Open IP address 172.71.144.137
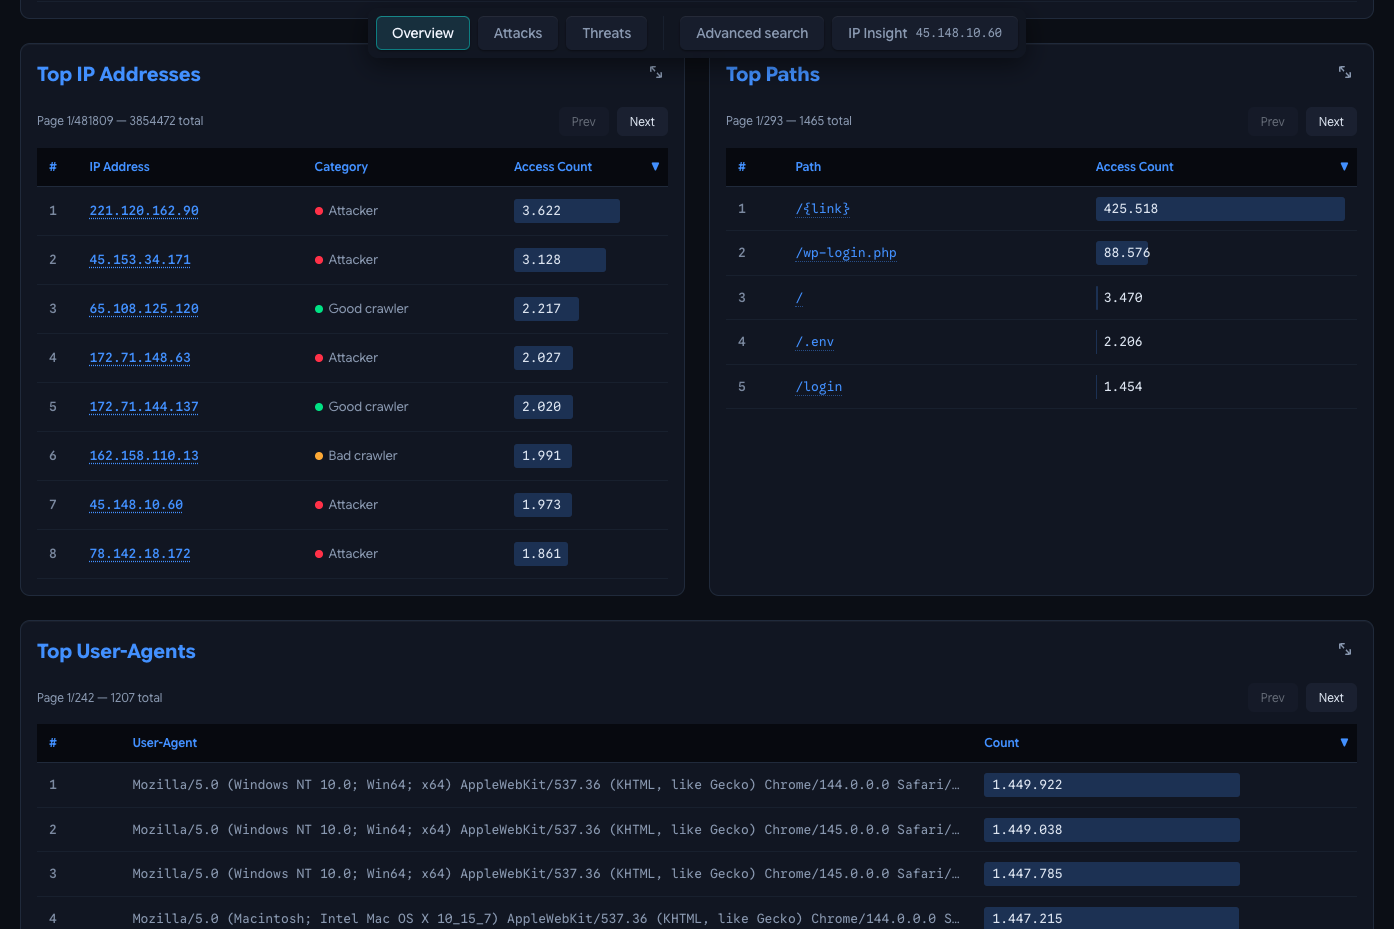Screen dimensions: 1394x929 pyautogui.click(x=144, y=407)
